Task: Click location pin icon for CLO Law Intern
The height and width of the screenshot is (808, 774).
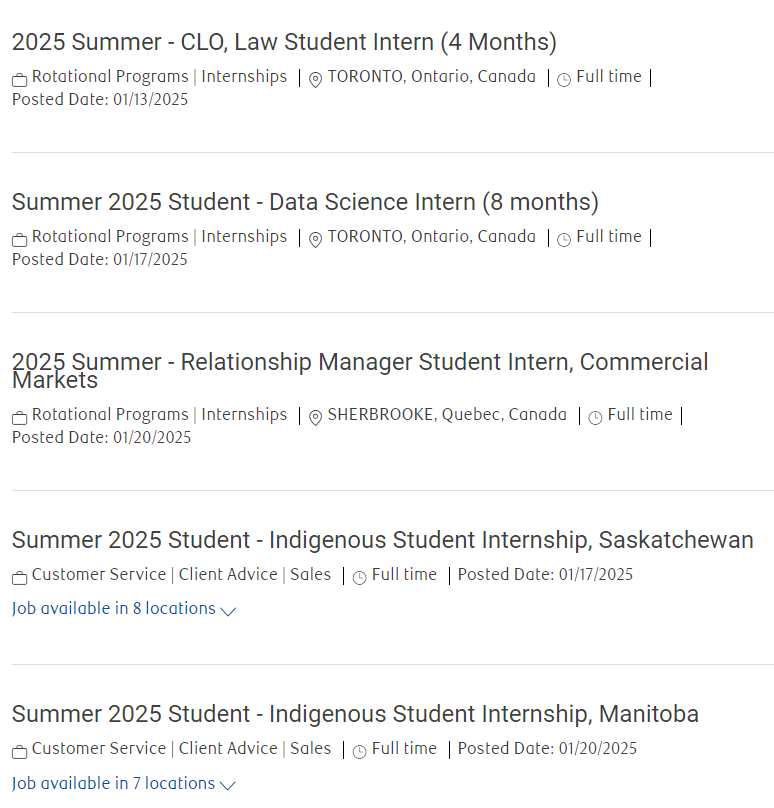Action: [315, 80]
